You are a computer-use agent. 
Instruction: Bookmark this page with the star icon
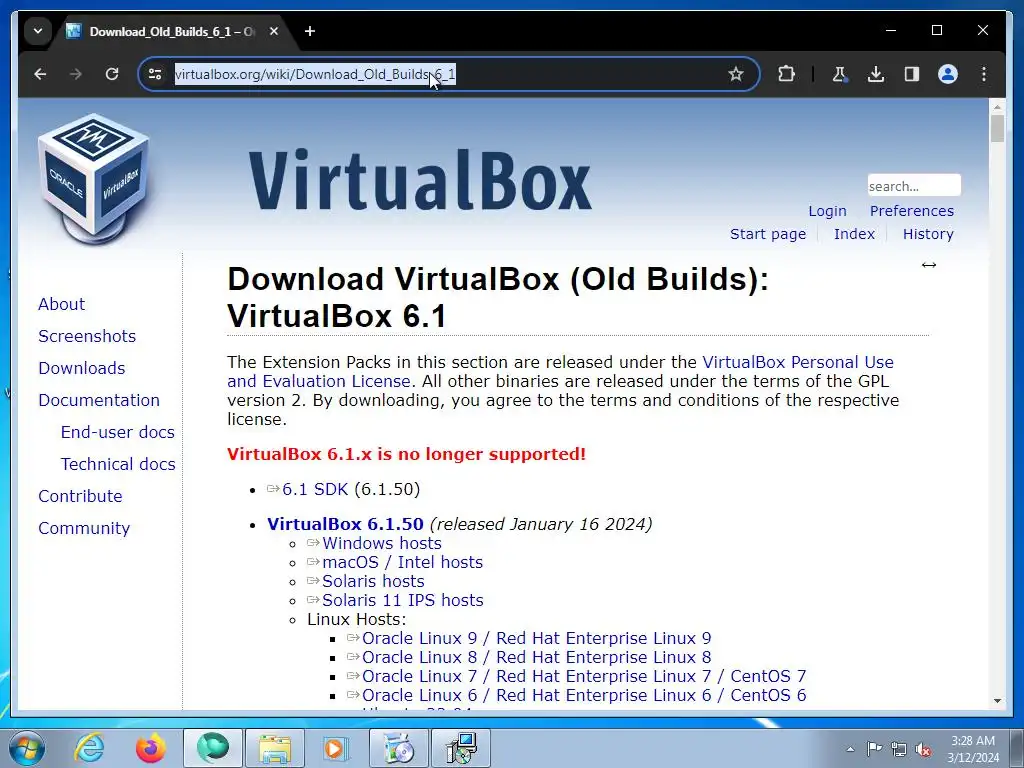pos(735,74)
